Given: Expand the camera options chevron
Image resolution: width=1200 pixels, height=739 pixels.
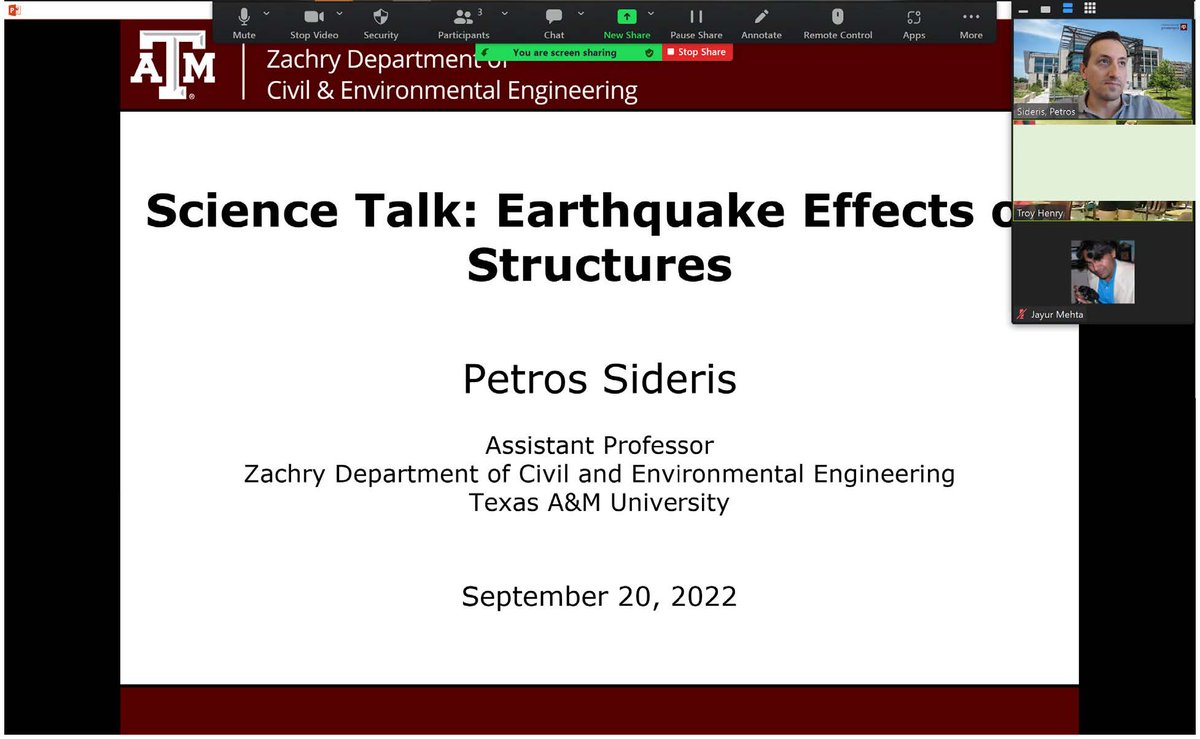Looking at the screenshot, I should click(338, 15).
